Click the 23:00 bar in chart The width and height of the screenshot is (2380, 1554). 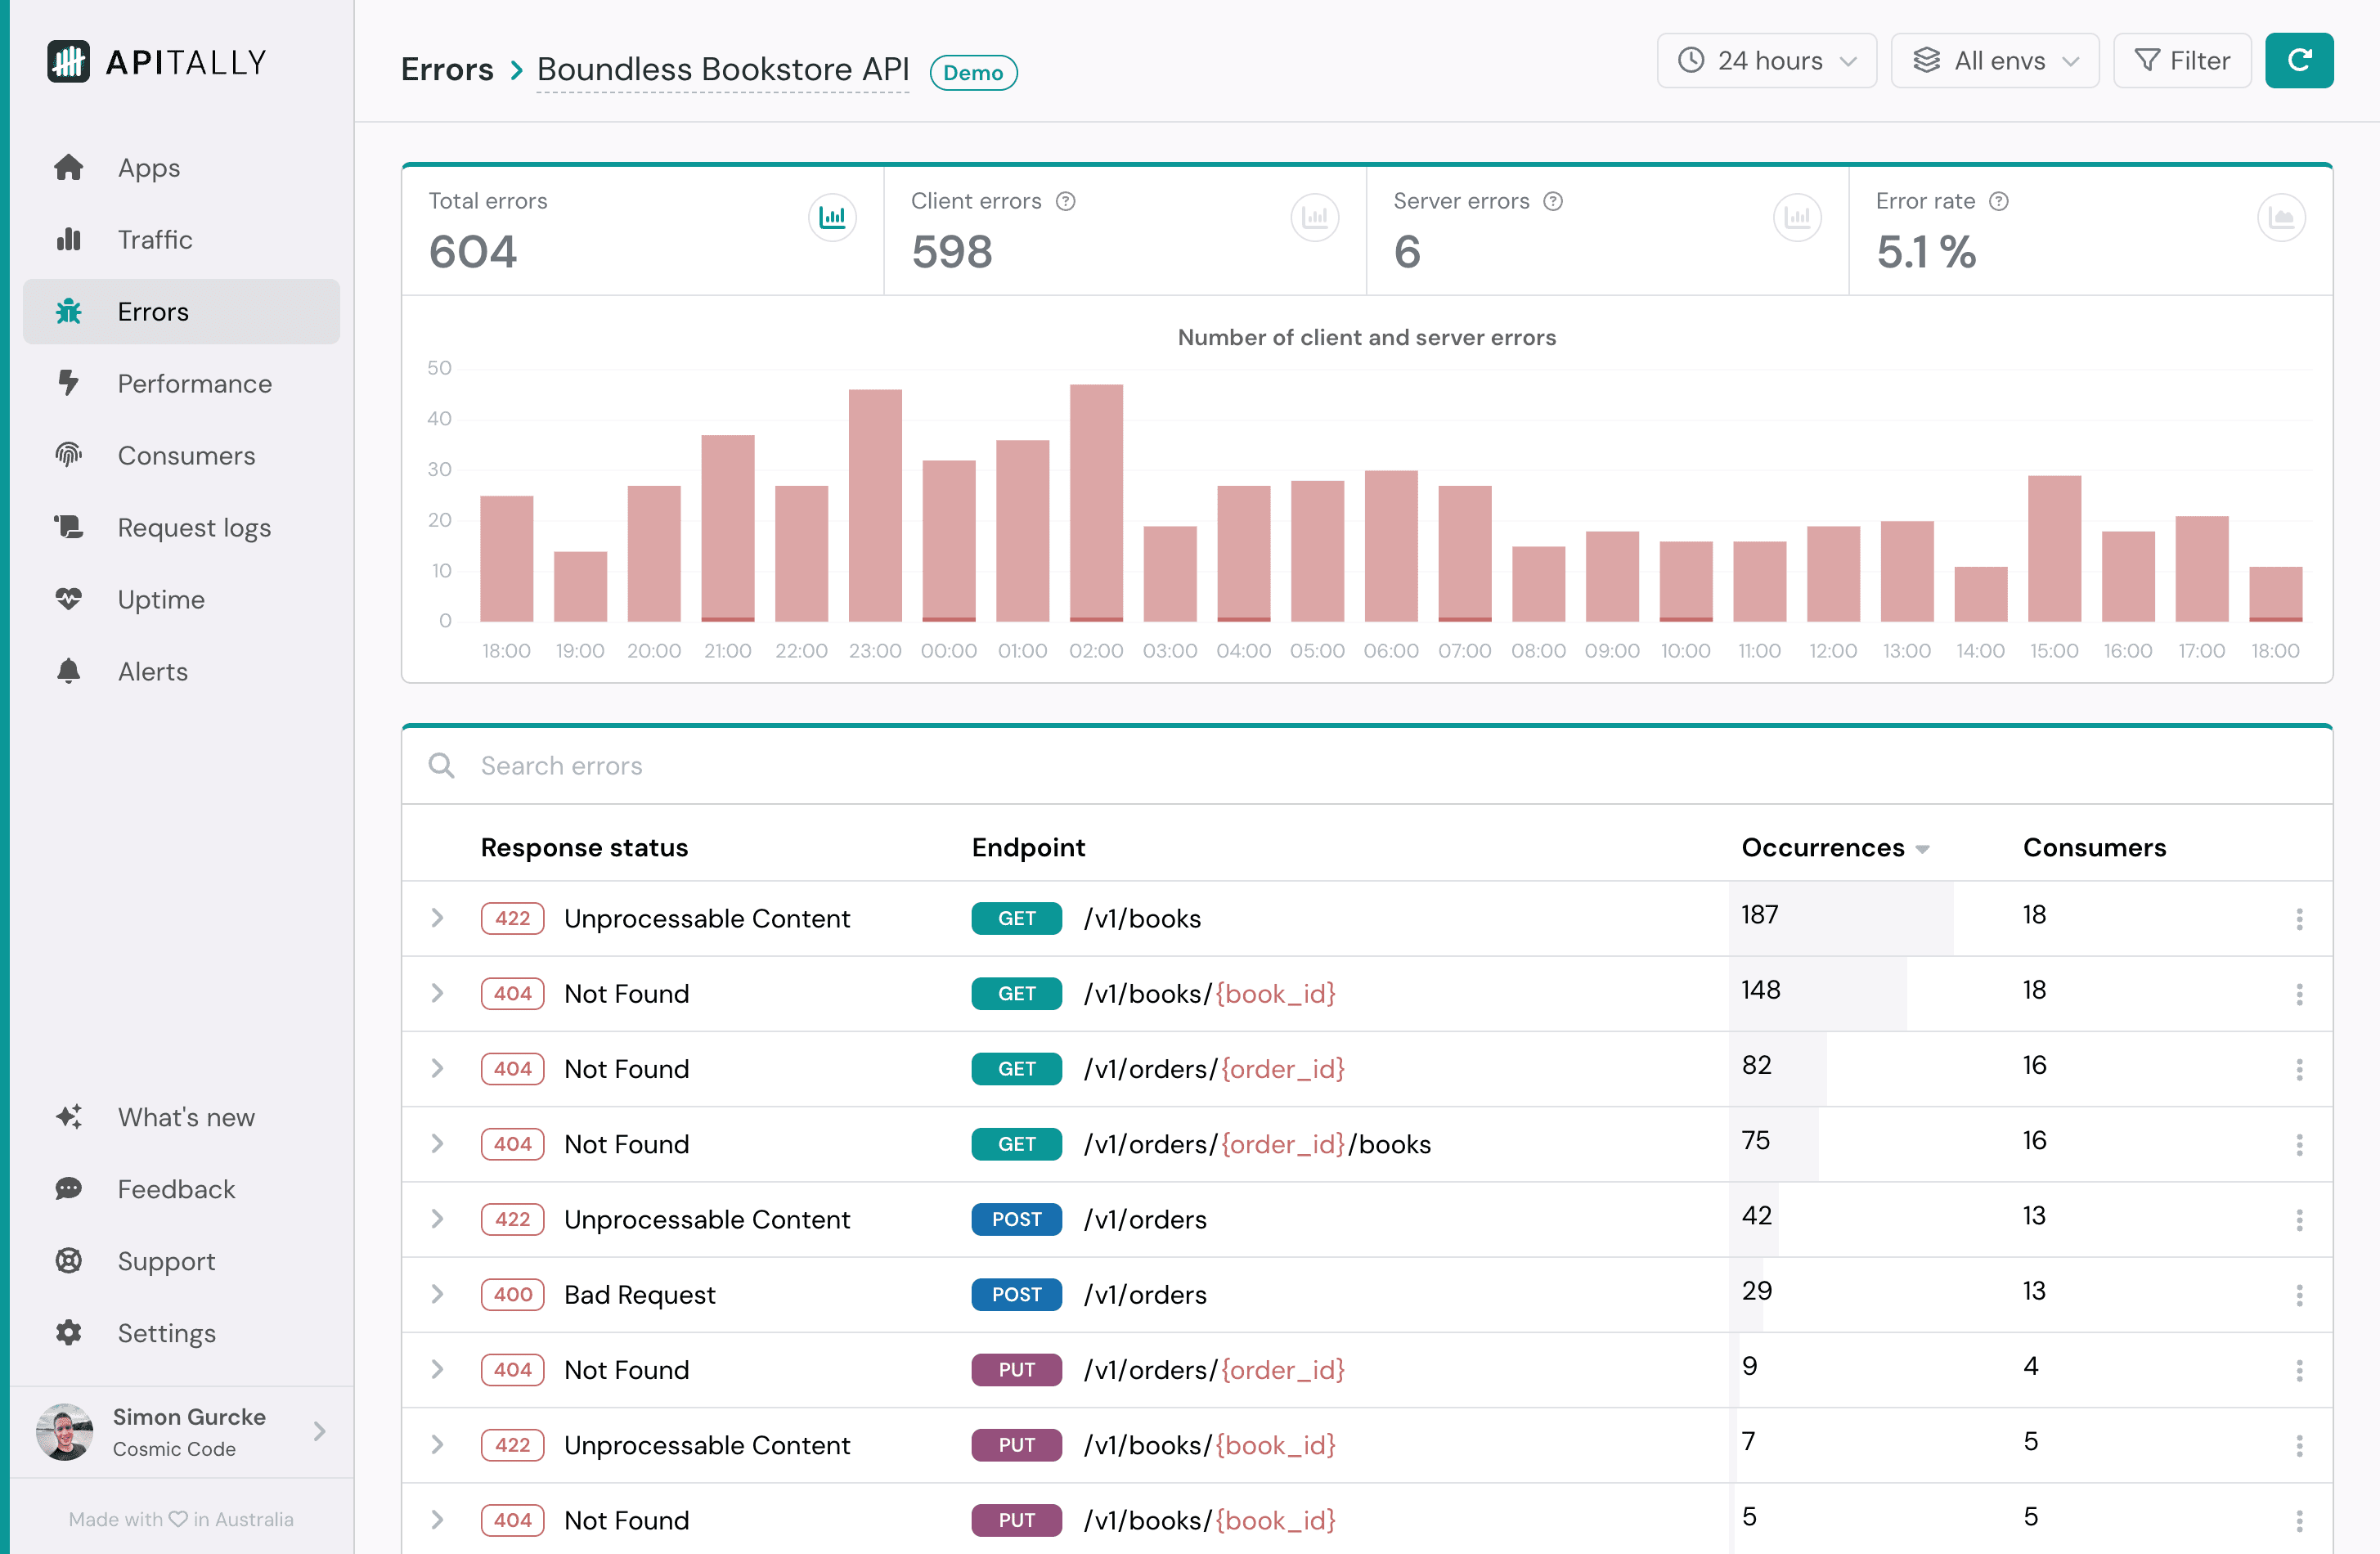click(875, 505)
